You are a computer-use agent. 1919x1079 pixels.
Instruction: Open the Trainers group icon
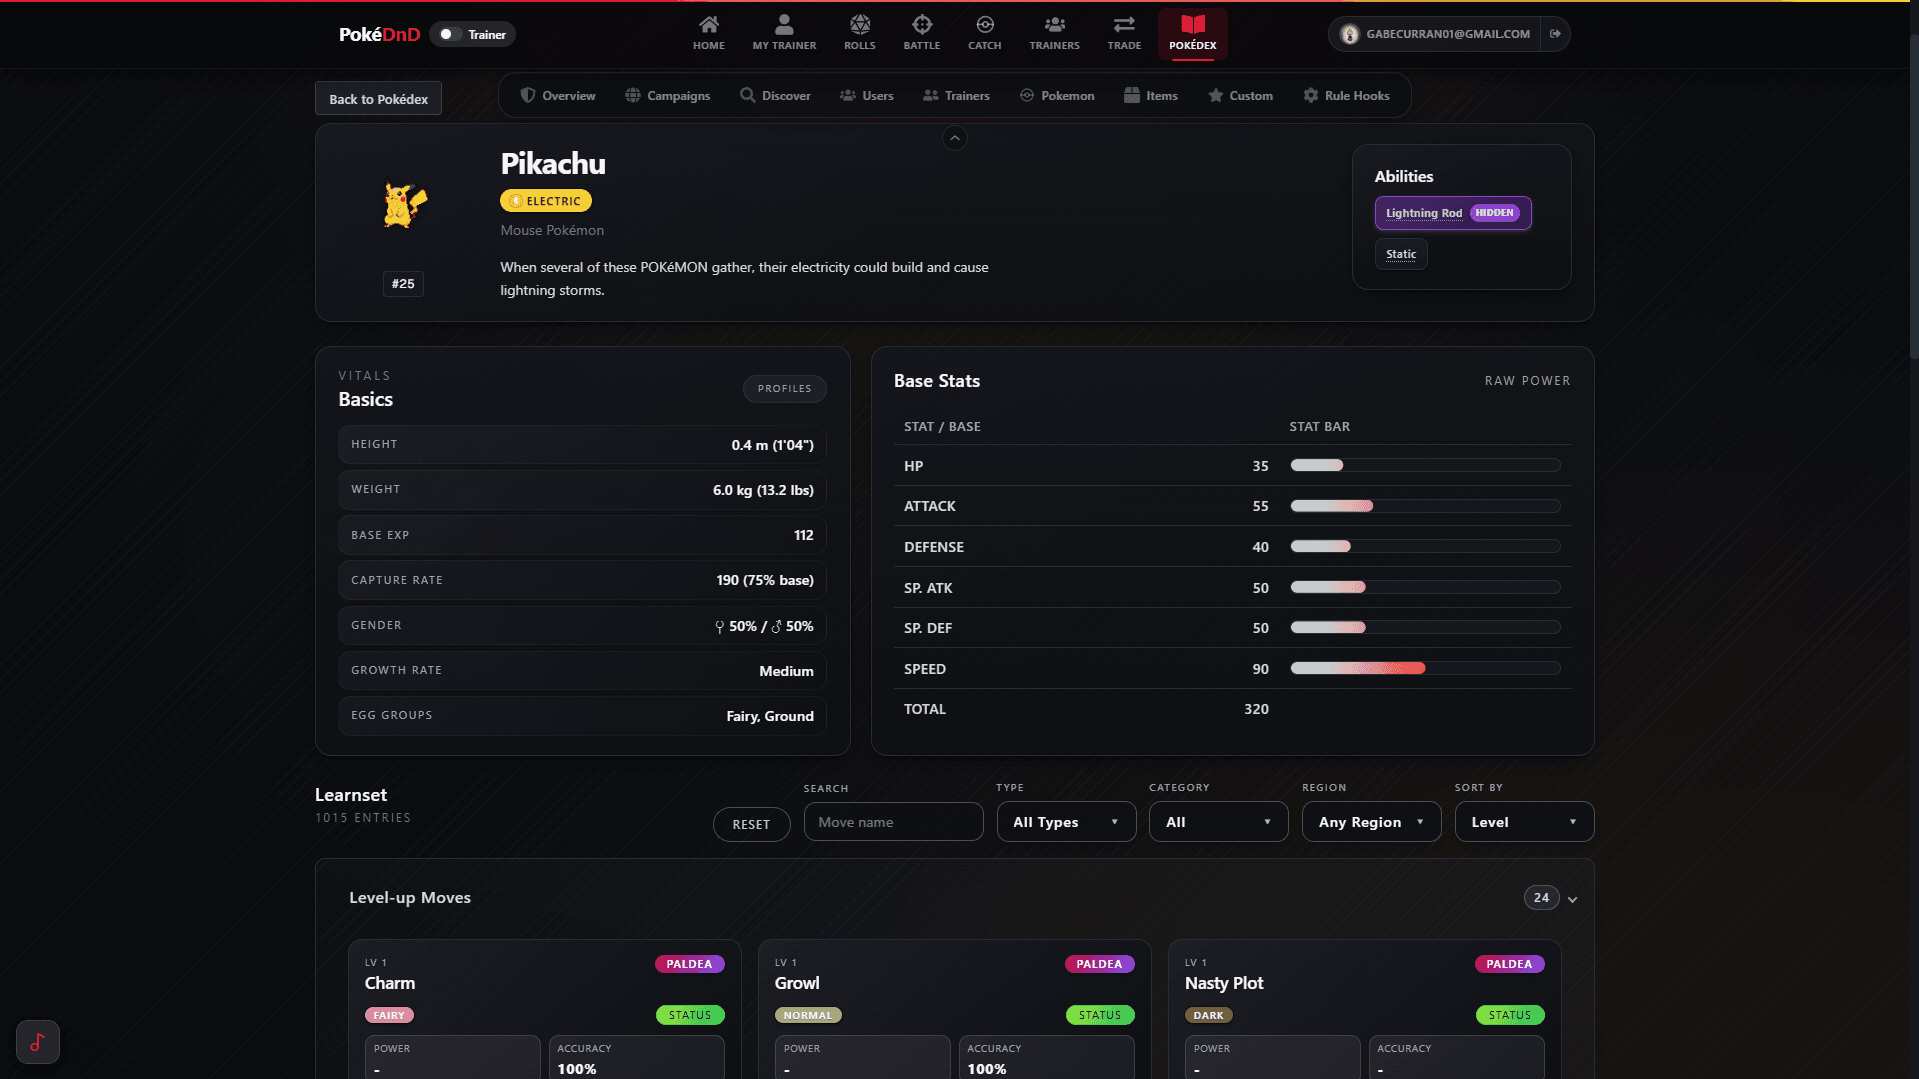click(1055, 25)
